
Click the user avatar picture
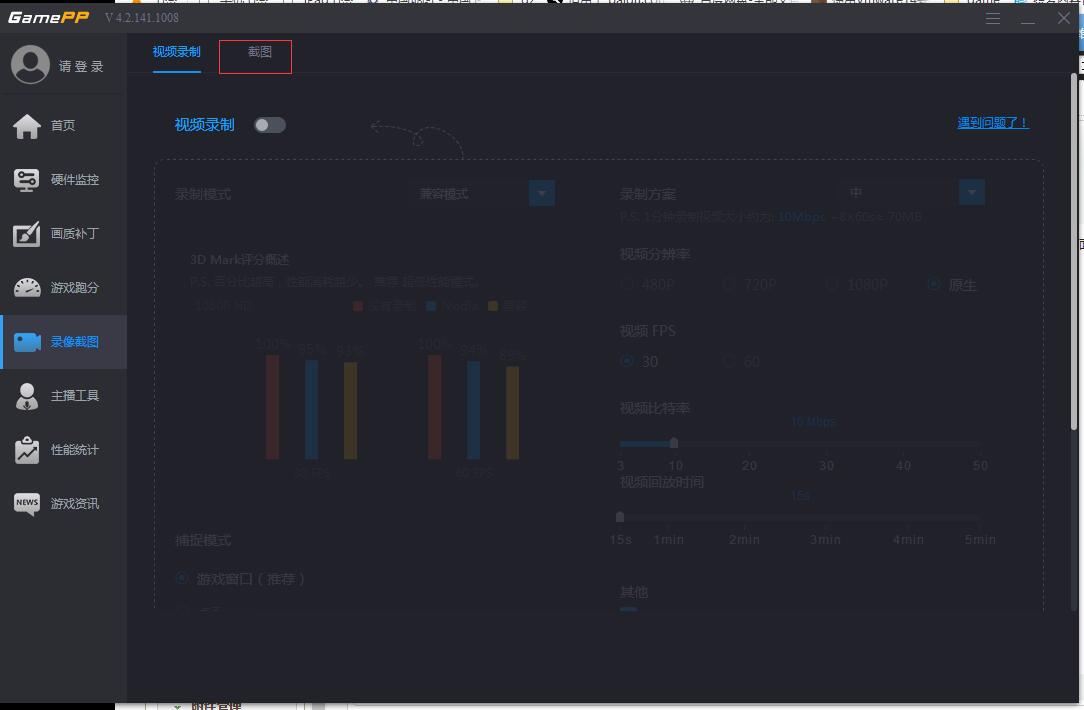tap(30, 64)
